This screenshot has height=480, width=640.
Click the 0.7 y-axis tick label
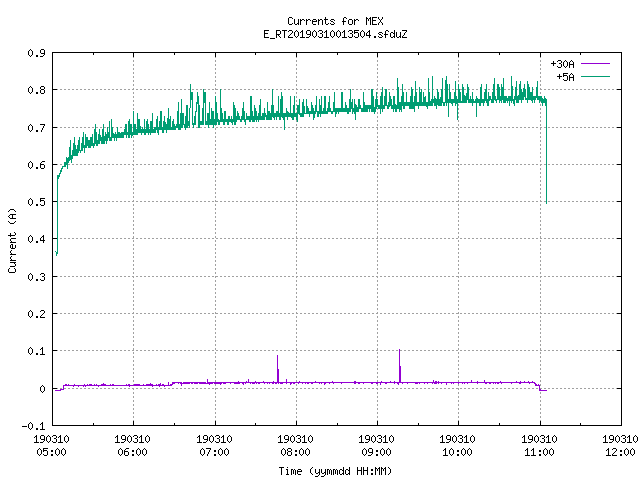[x=36, y=128]
